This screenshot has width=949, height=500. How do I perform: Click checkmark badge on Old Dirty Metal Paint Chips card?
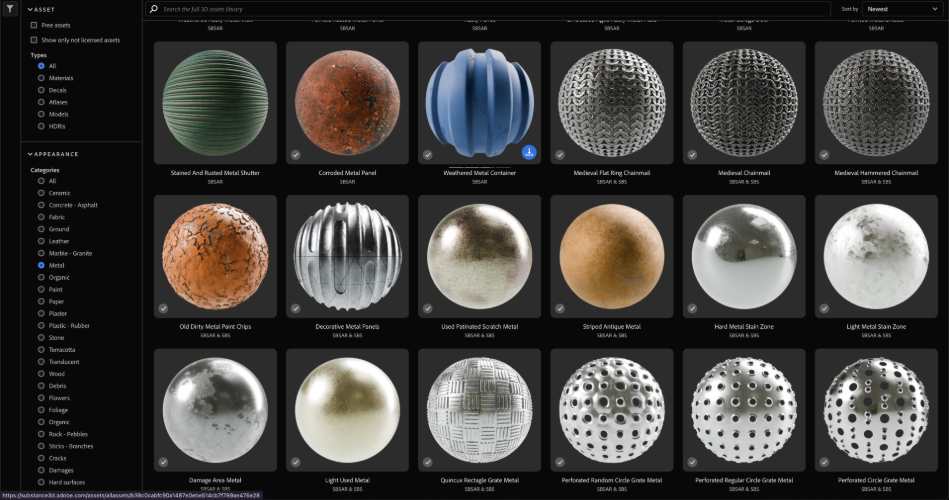[163, 308]
